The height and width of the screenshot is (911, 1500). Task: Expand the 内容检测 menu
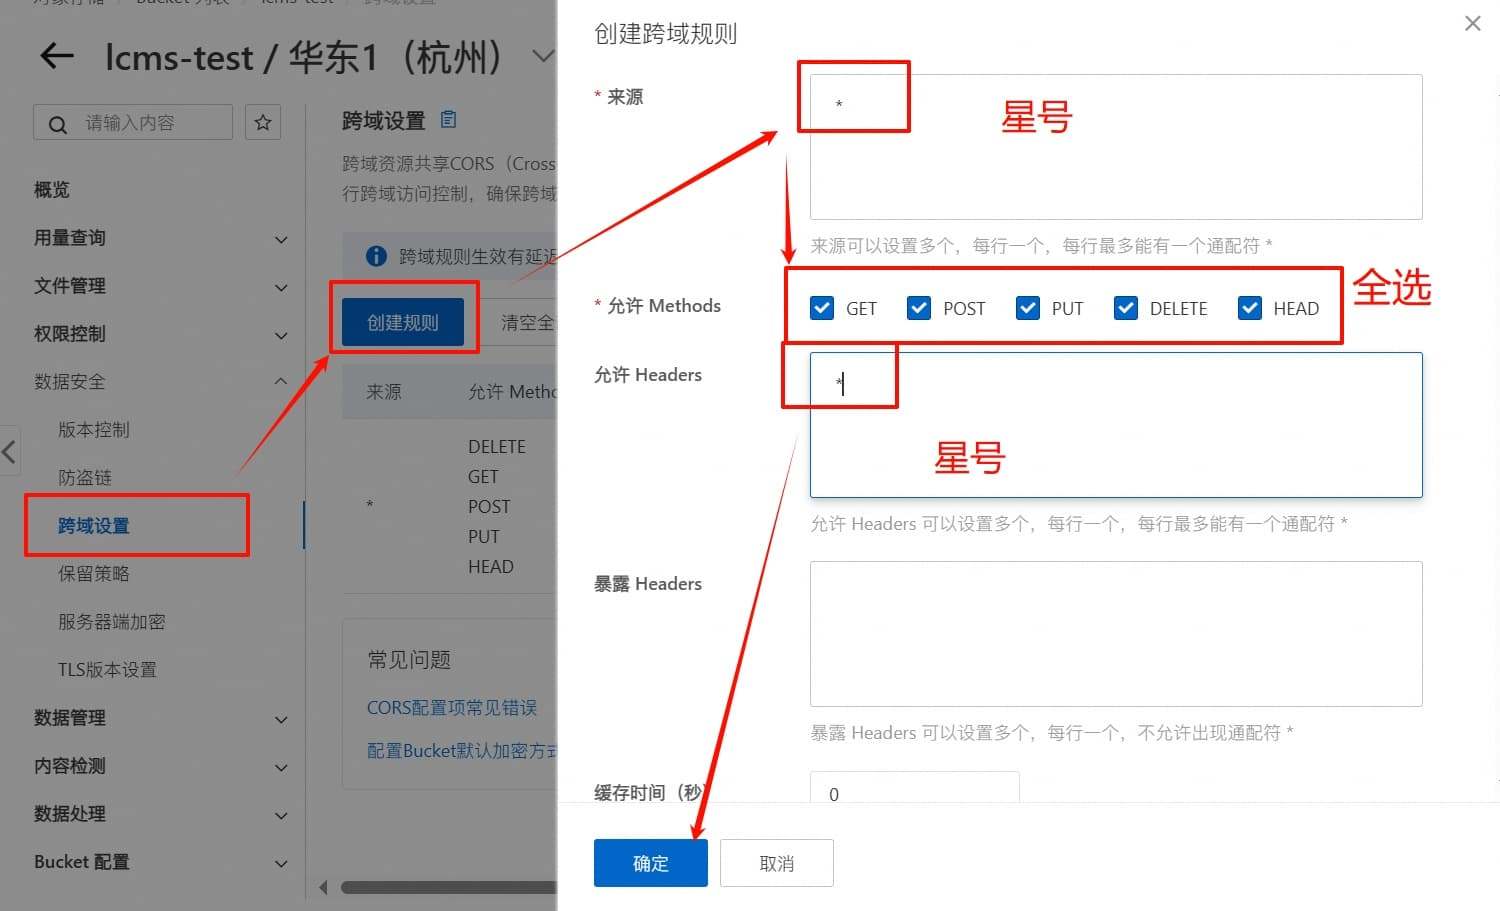tap(281, 767)
